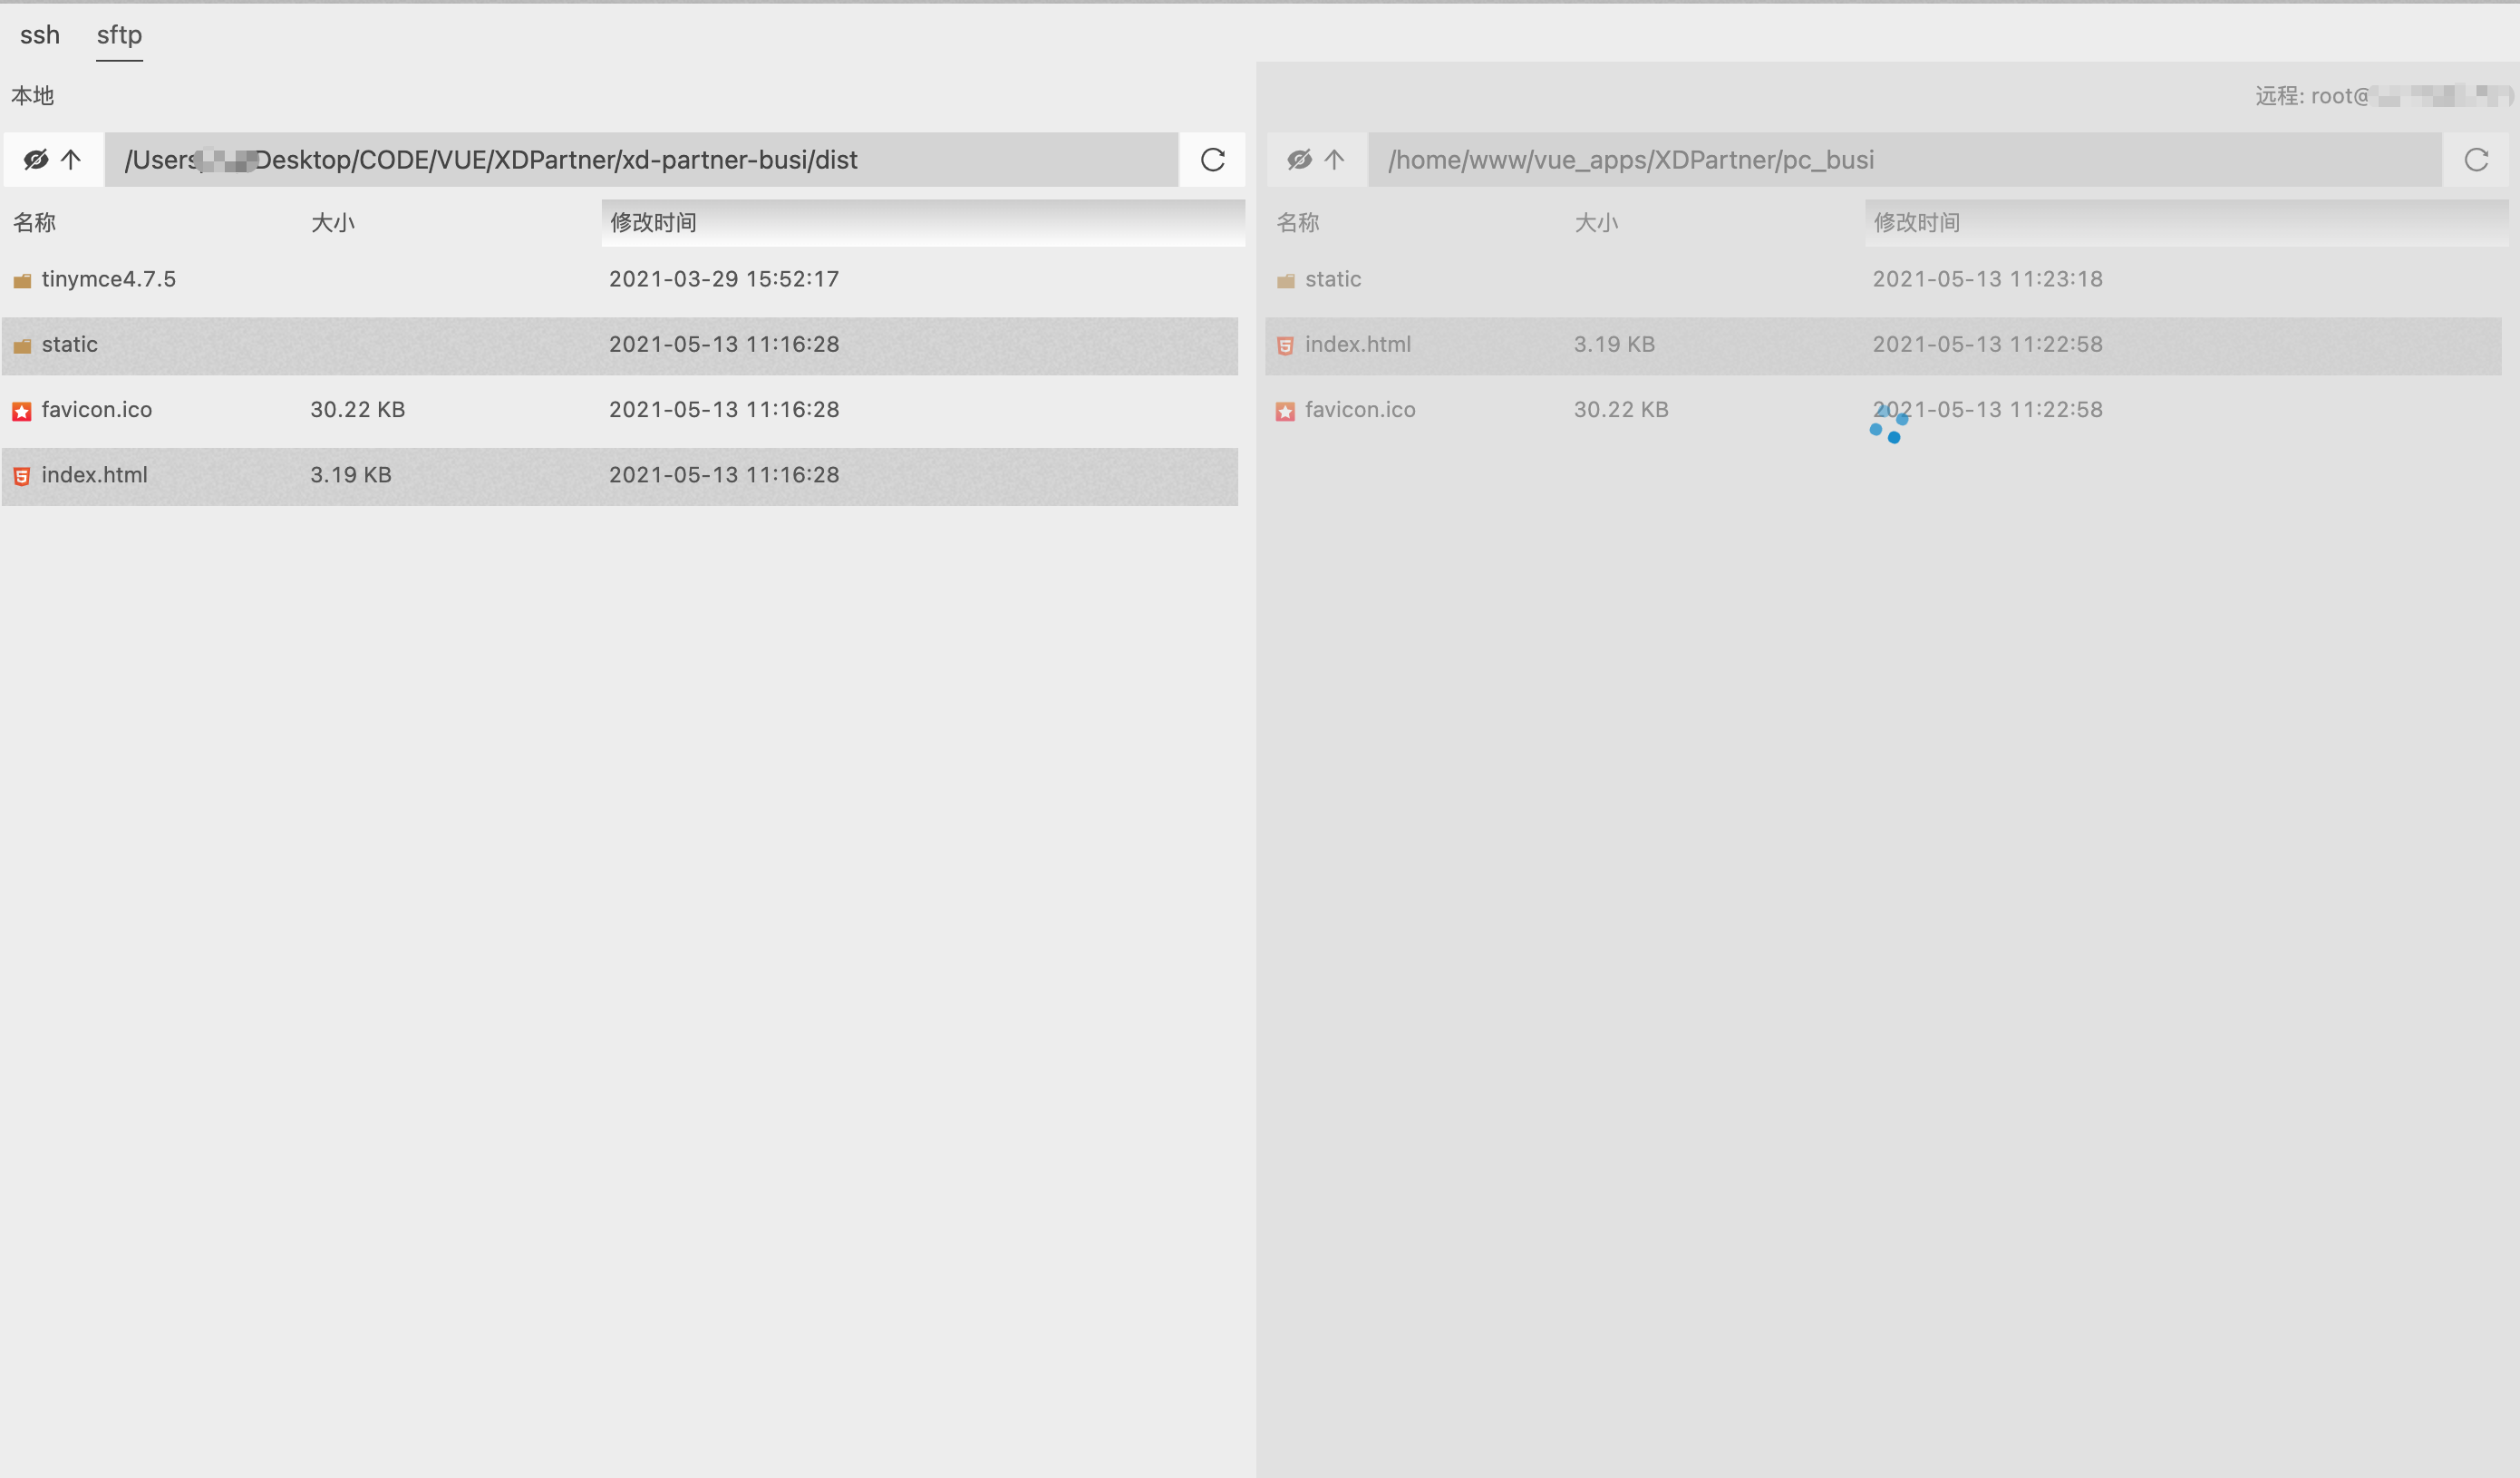
Task: Sort local files by 名称 column
Action: (x=34, y=222)
